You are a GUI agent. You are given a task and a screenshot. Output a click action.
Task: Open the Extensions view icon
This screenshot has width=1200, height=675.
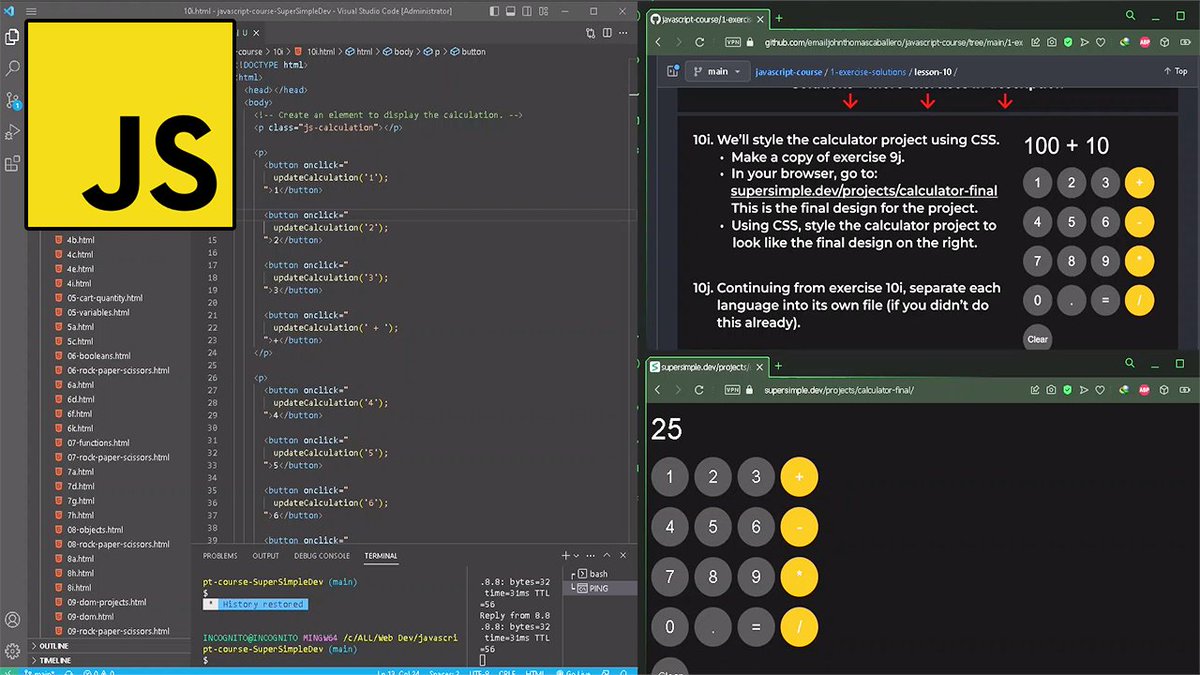coord(13,164)
